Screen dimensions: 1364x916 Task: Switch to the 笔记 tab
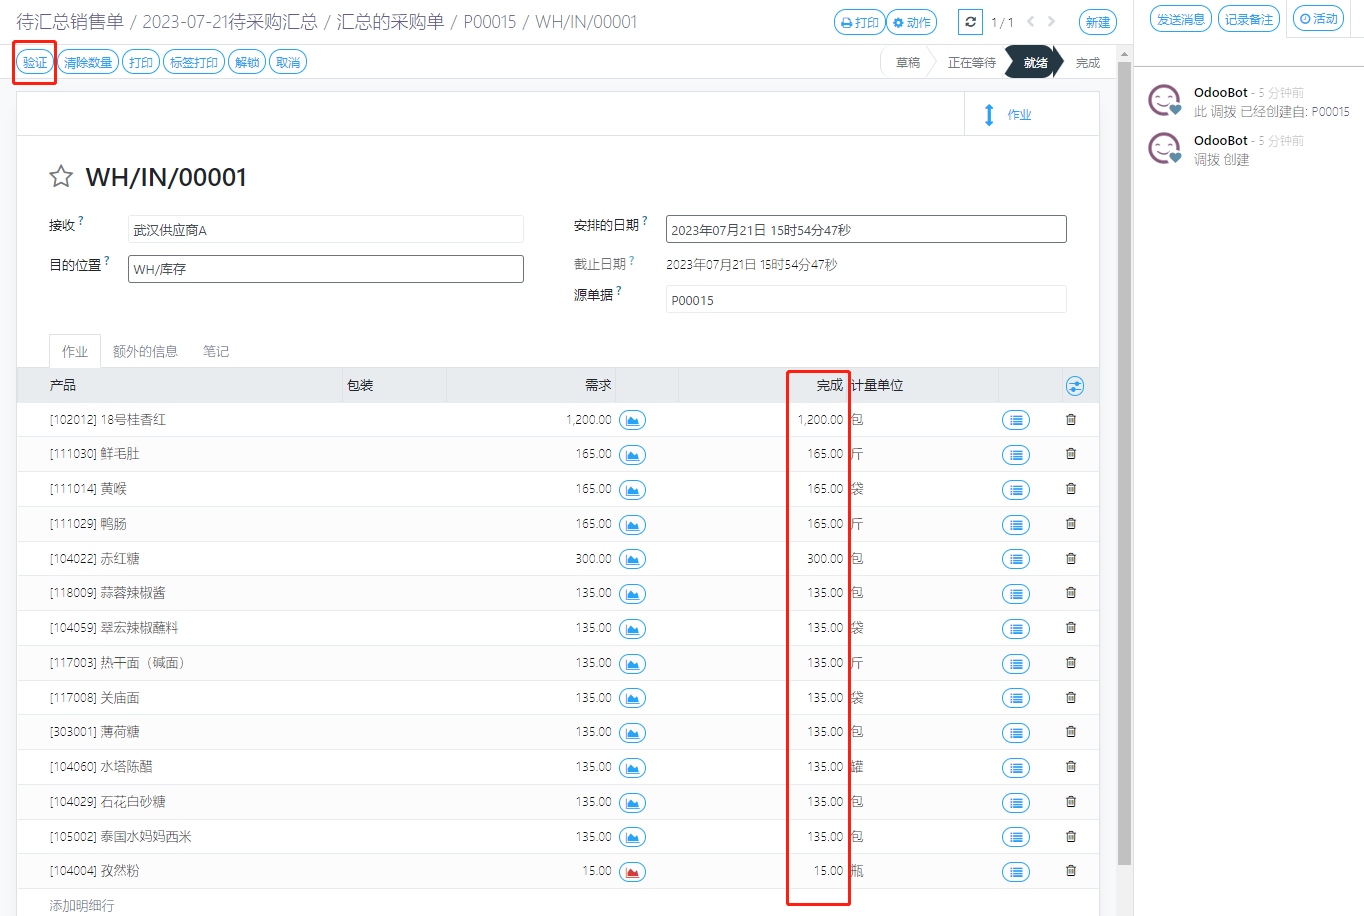point(216,352)
